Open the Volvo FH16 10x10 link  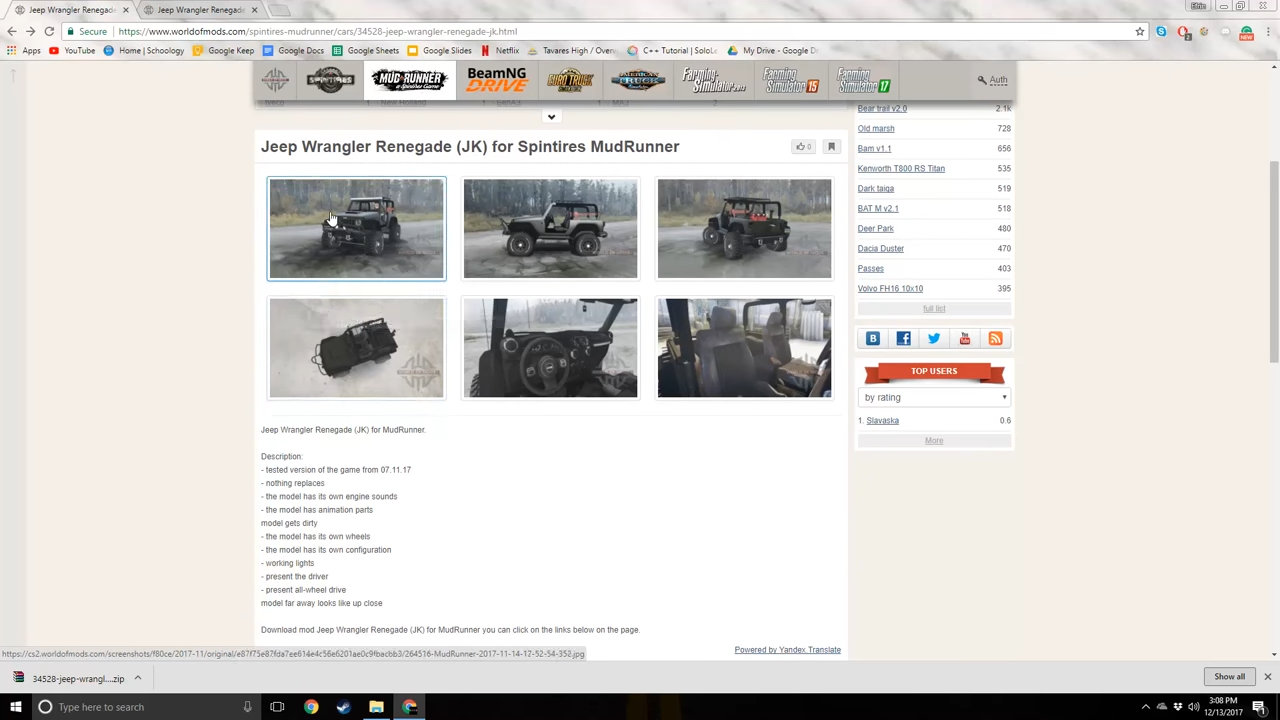pos(890,288)
